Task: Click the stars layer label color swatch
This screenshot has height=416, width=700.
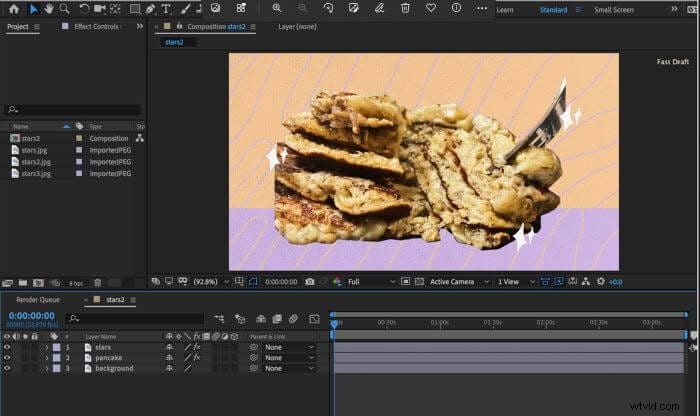Action: click(x=57, y=347)
